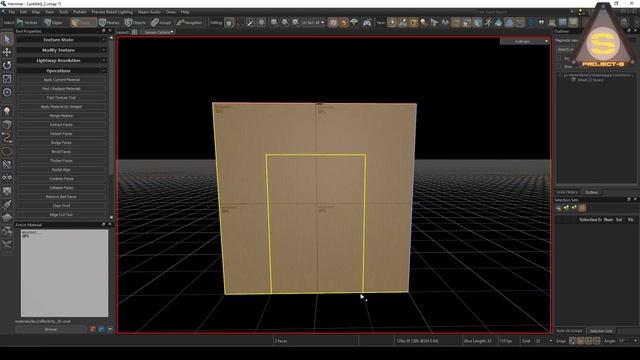Click Extract Faces button

coord(62,124)
